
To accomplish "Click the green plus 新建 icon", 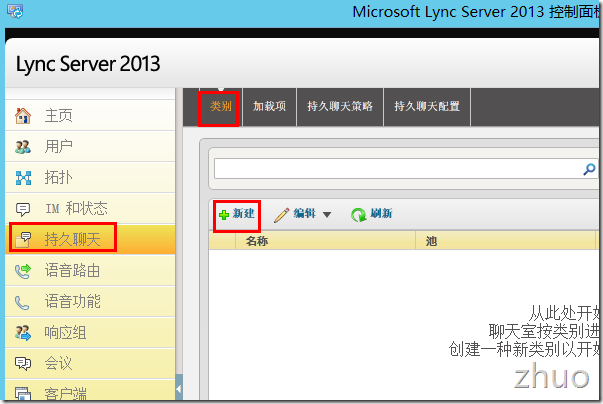I will 224,214.
